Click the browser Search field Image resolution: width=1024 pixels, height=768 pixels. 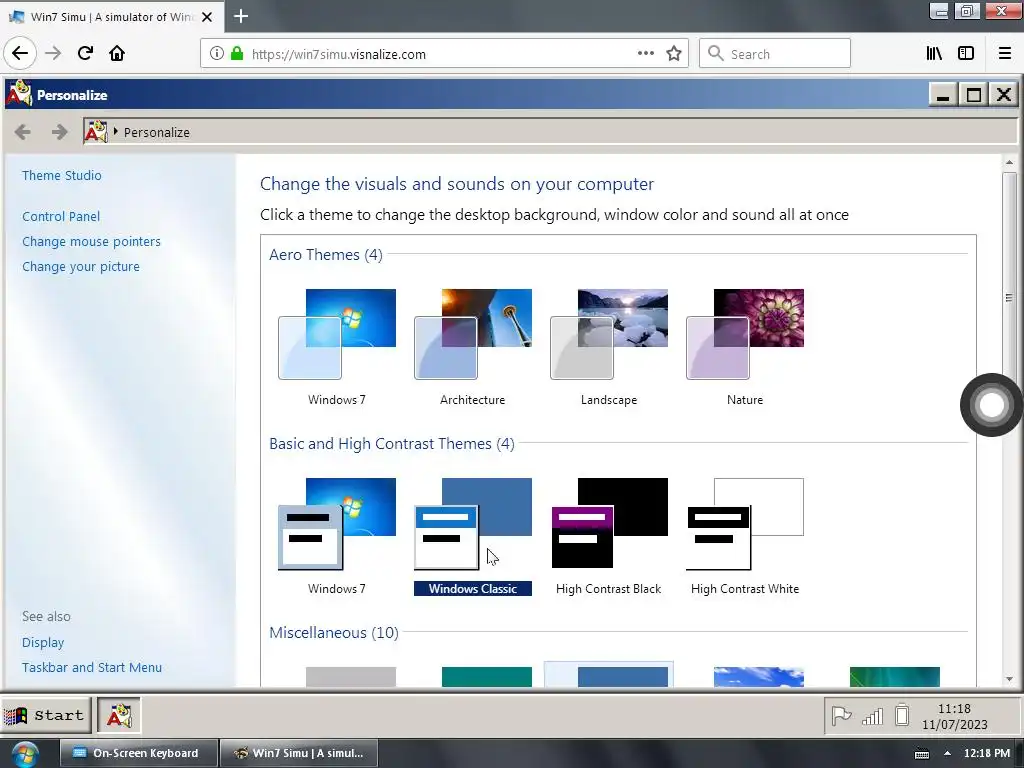click(775, 54)
